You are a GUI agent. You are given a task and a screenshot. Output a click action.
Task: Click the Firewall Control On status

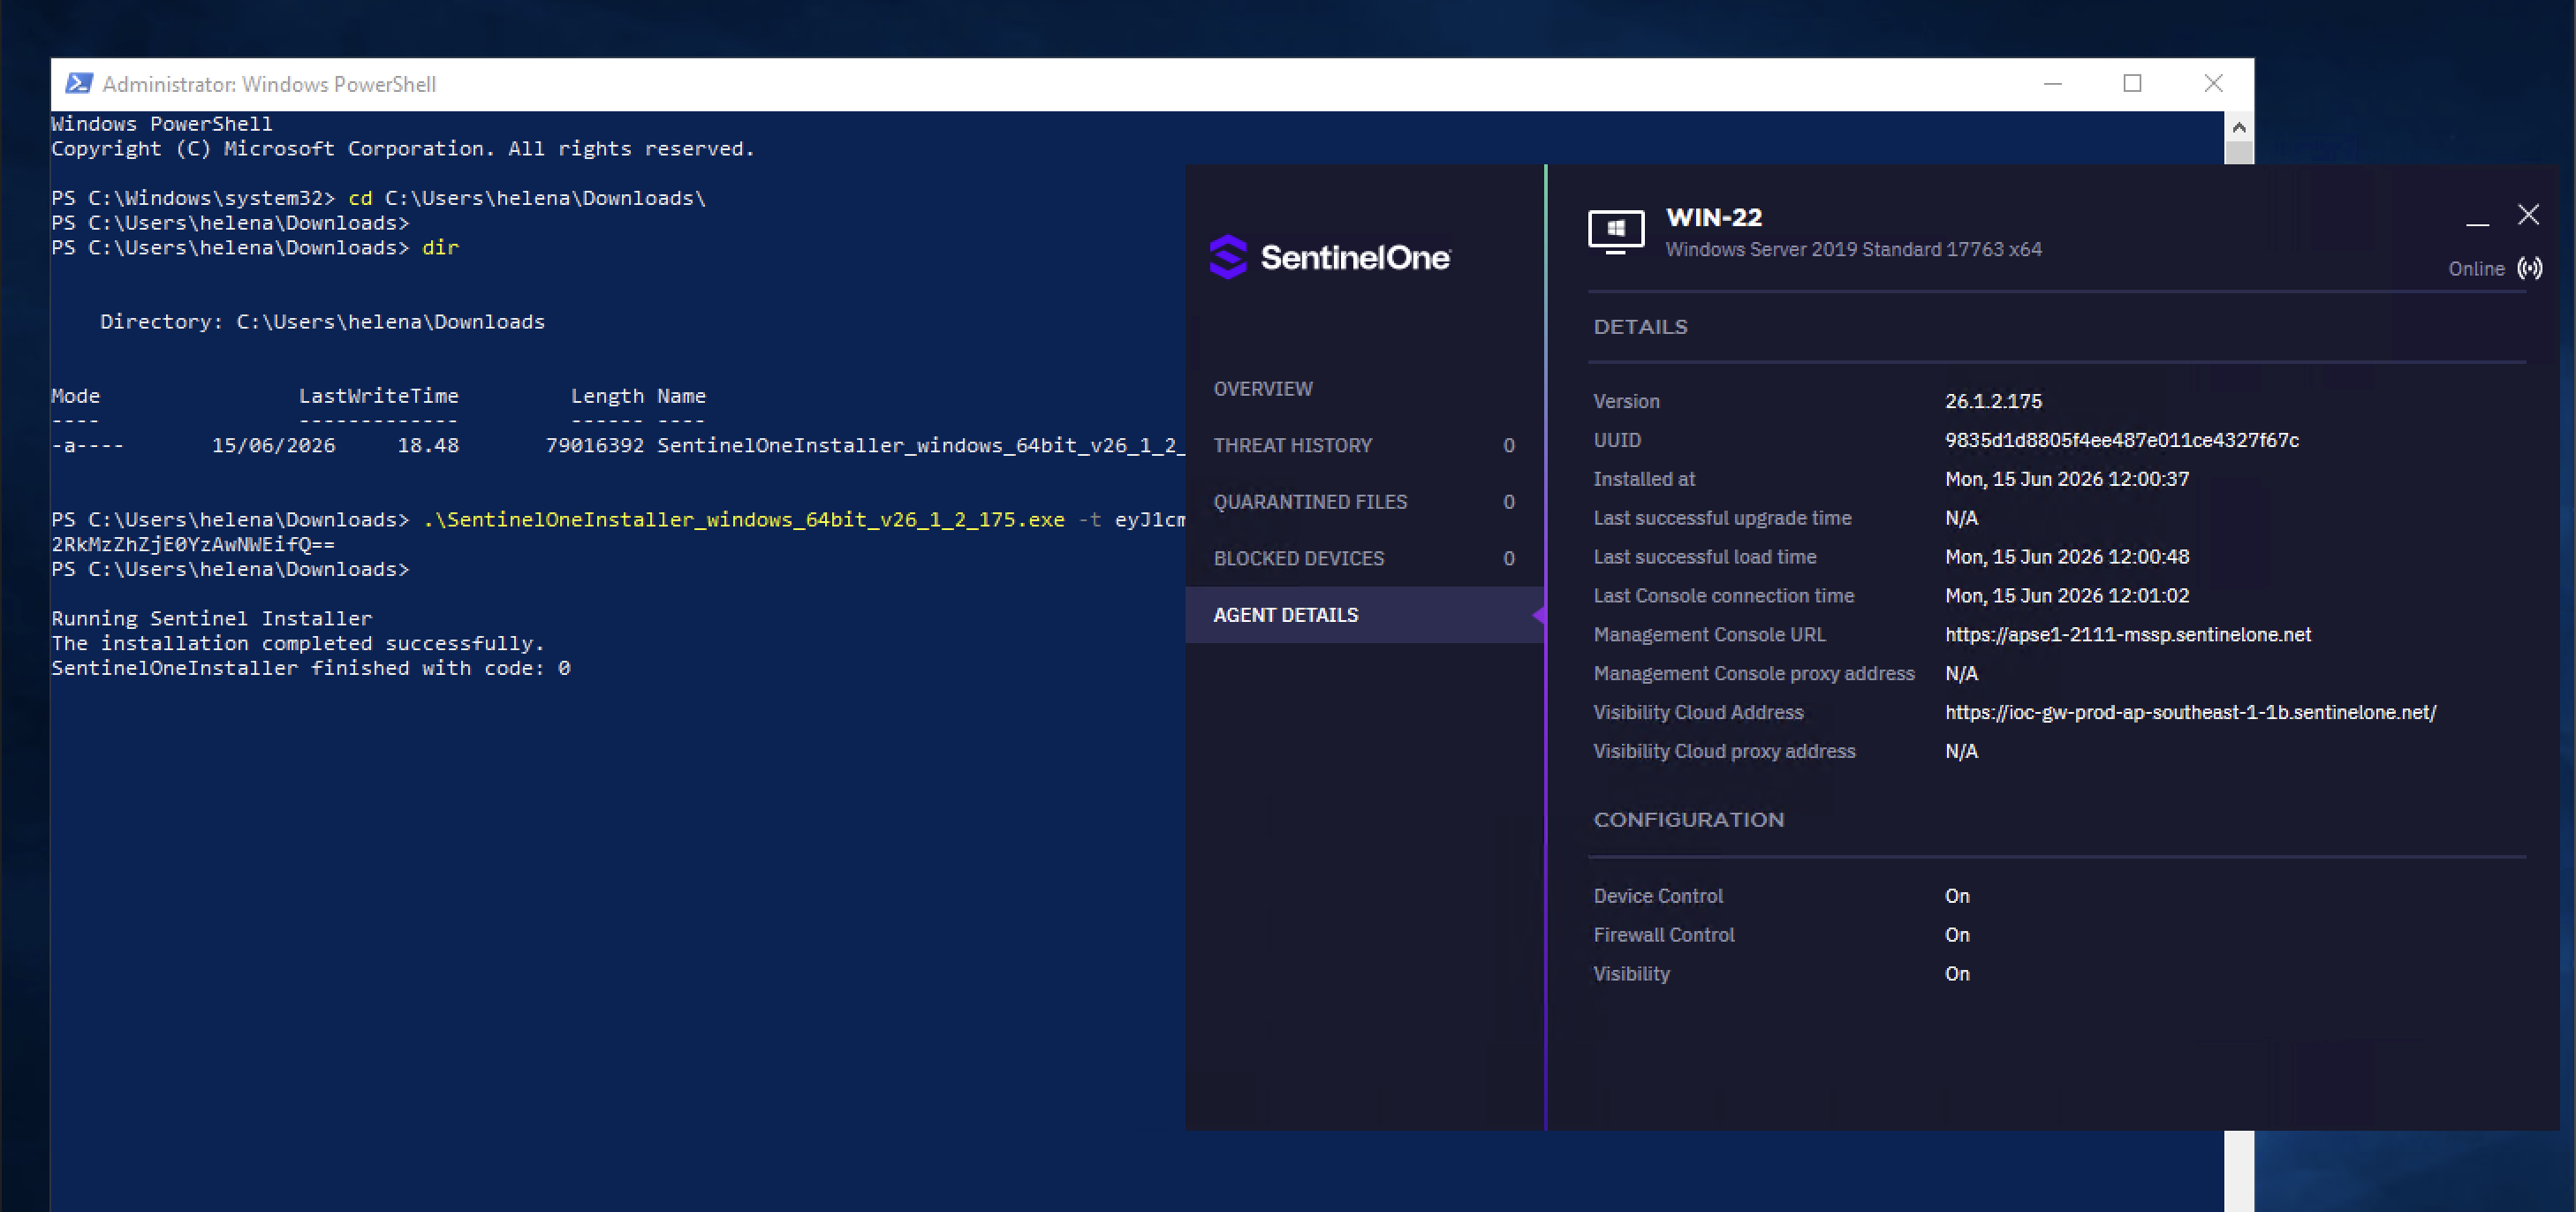pyautogui.click(x=1956, y=935)
